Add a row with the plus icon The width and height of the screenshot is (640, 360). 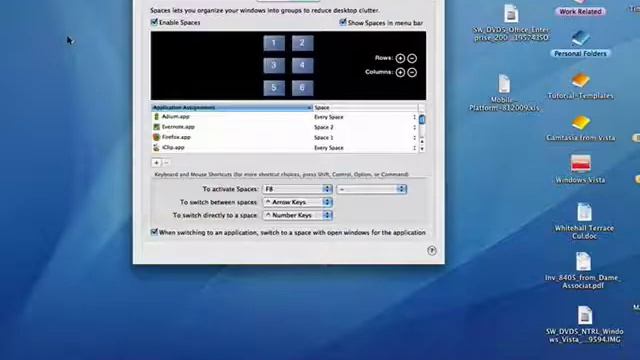click(x=400, y=58)
